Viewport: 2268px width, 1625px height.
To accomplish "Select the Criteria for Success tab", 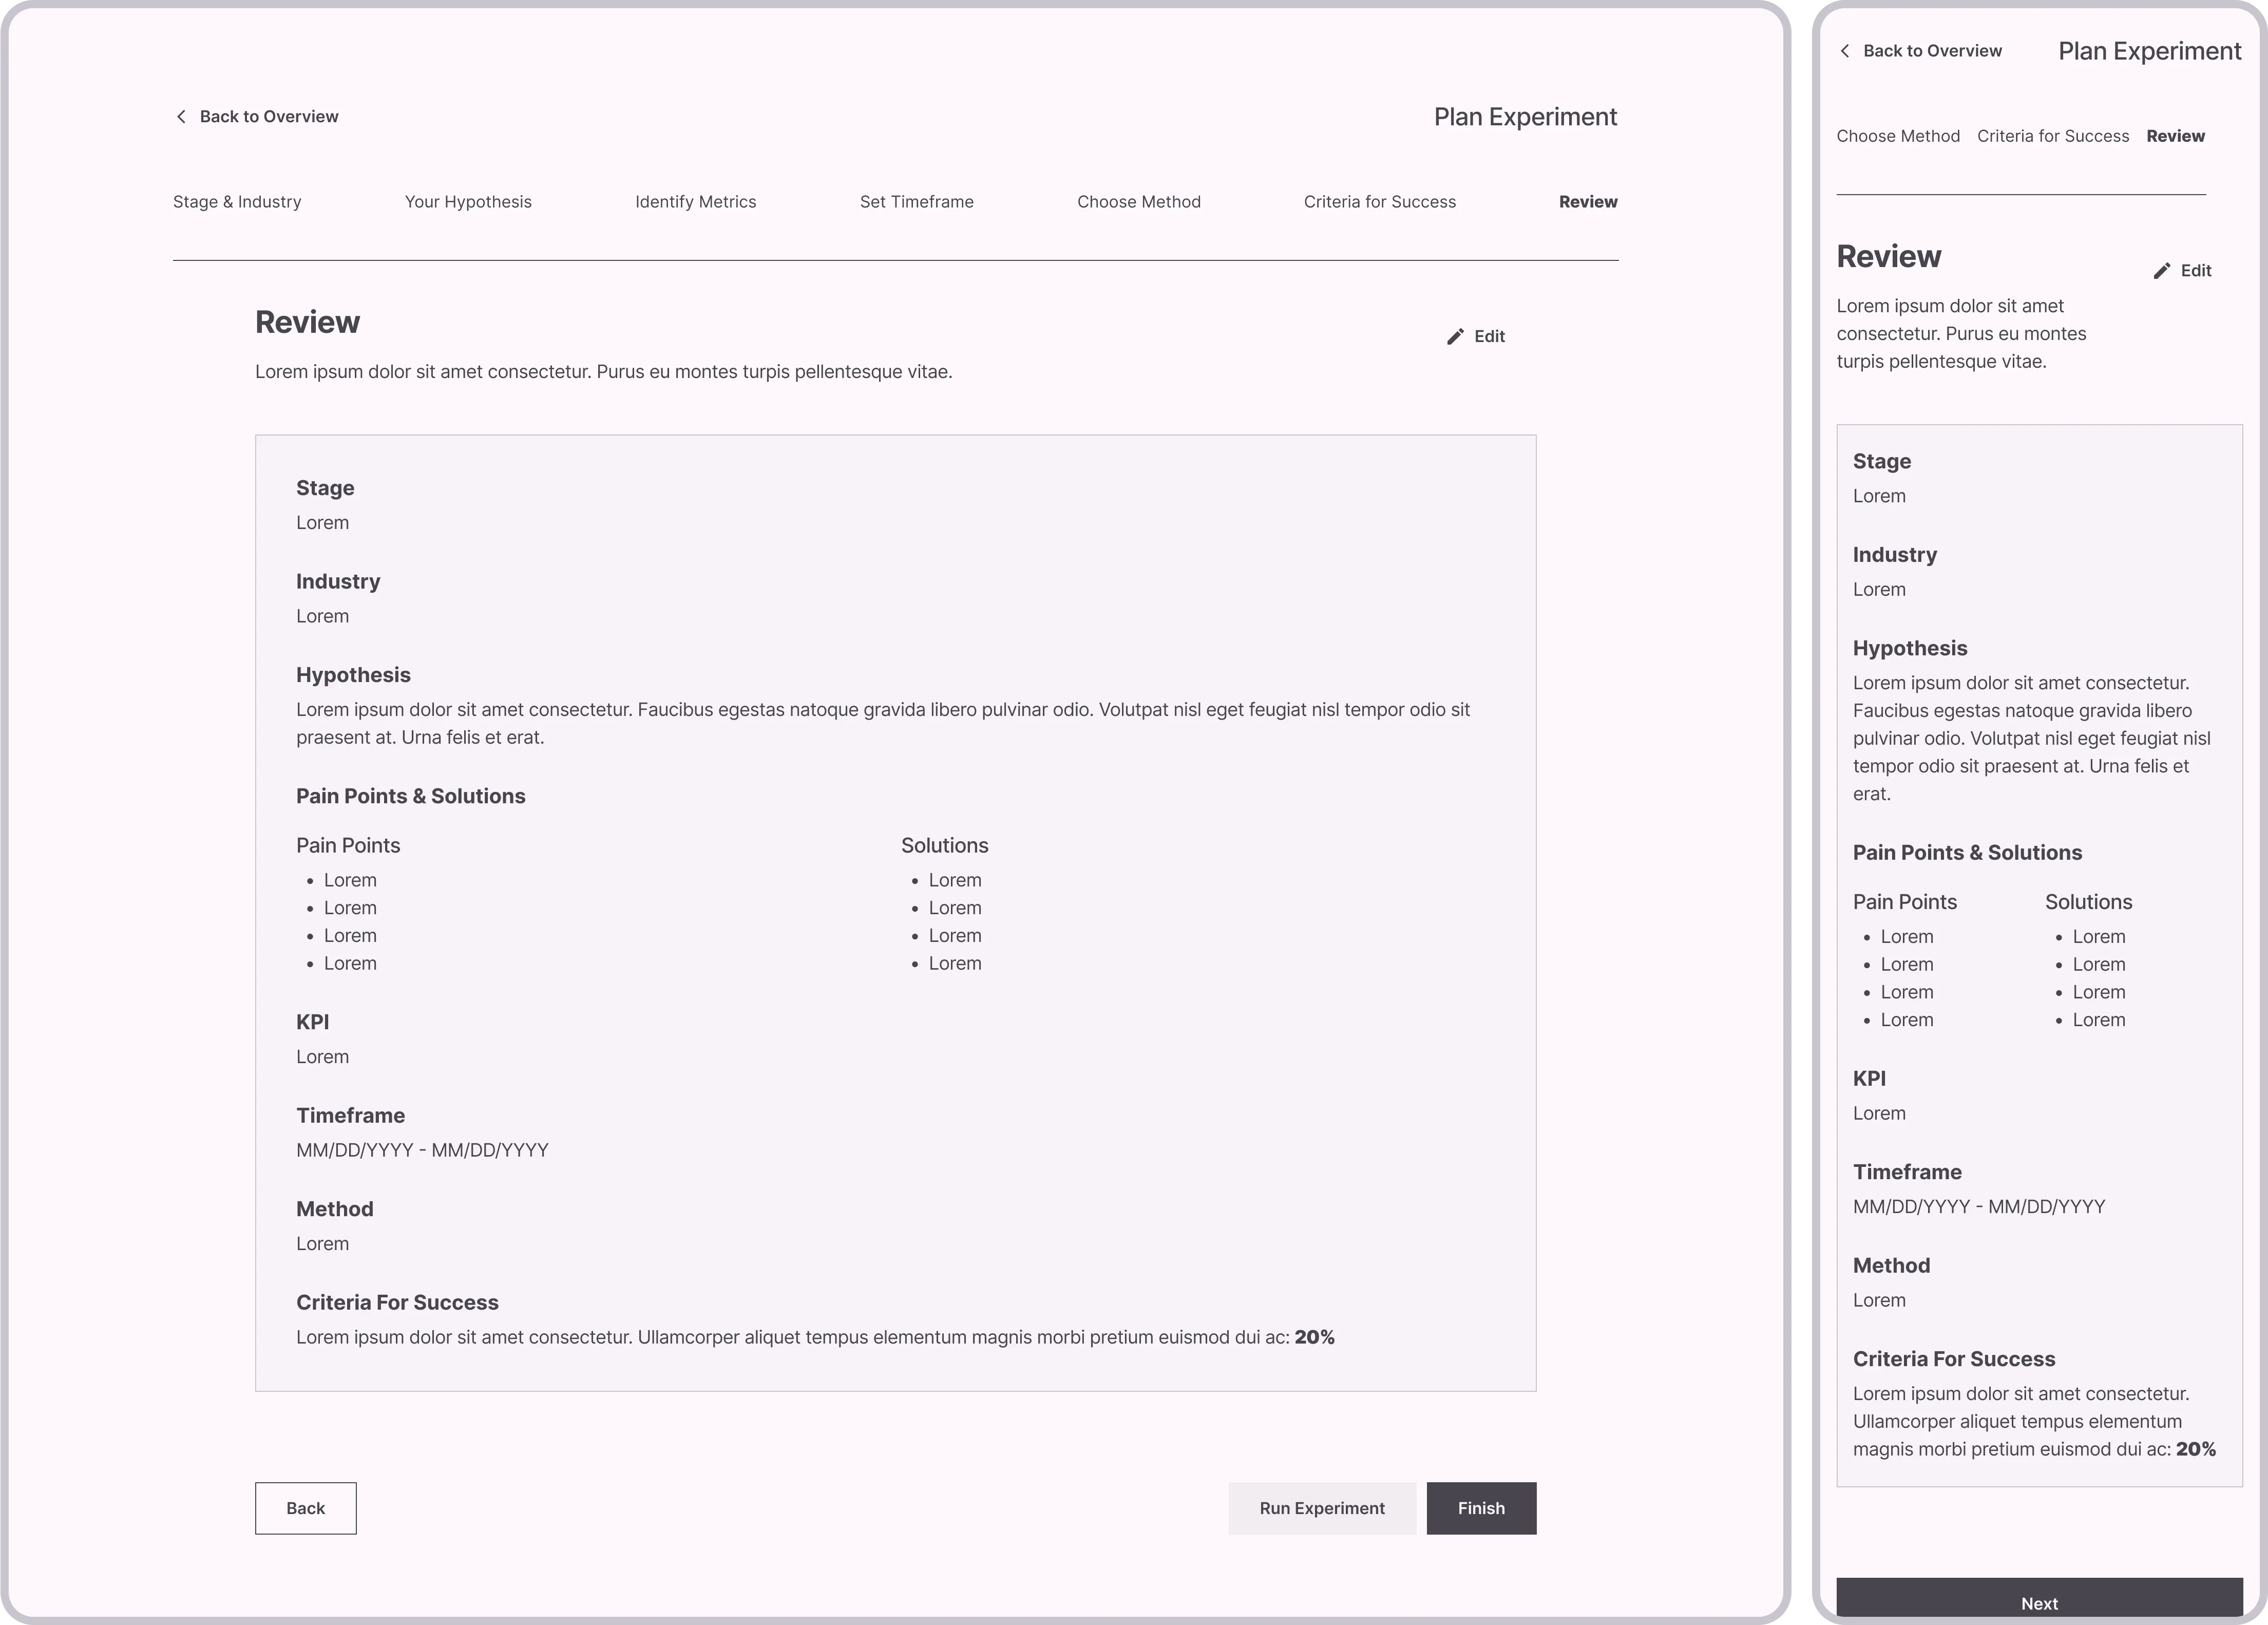I will tap(1380, 201).
